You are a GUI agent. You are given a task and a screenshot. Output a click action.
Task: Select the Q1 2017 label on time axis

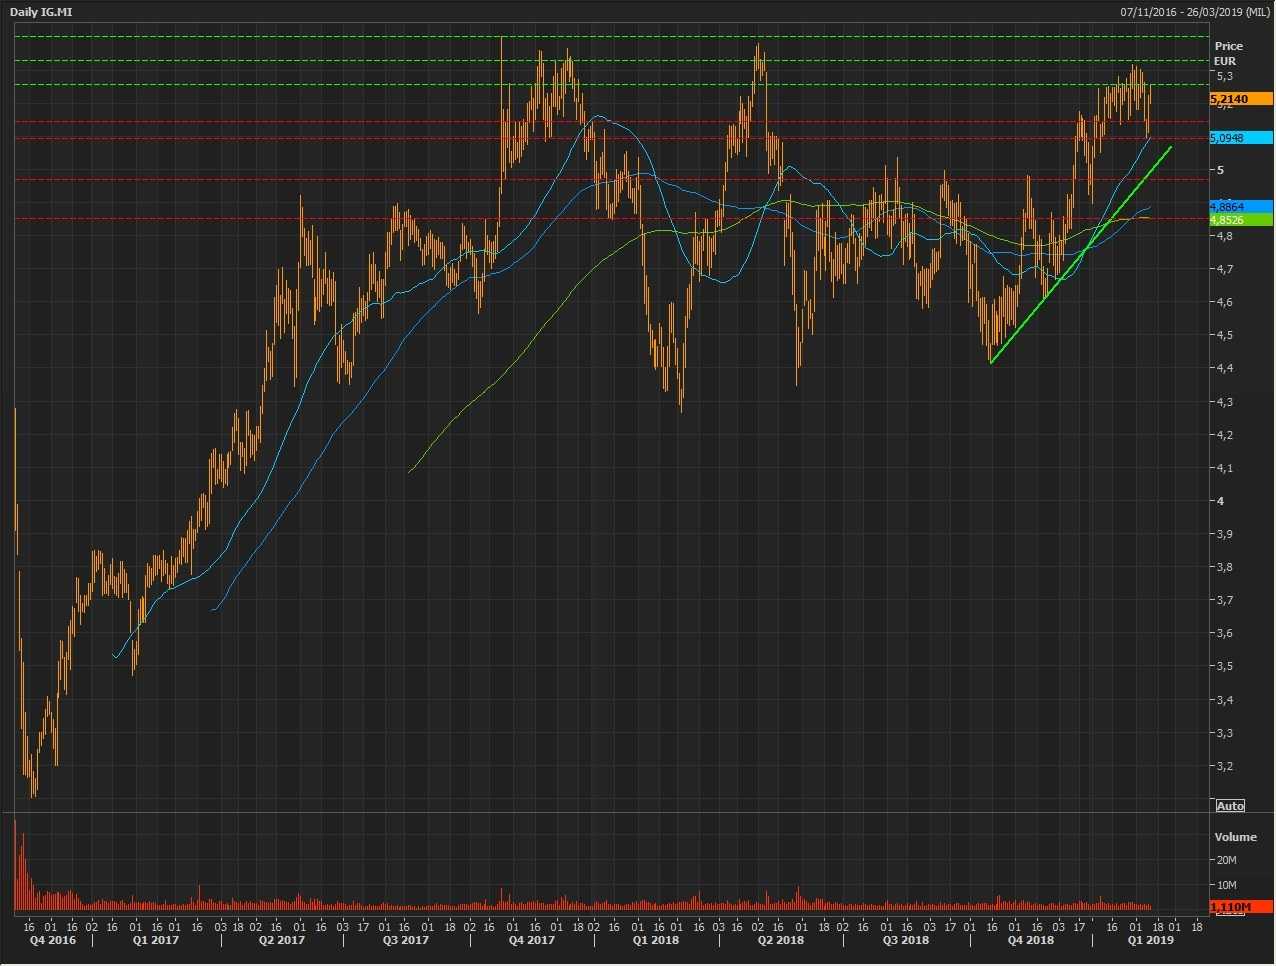click(x=155, y=940)
